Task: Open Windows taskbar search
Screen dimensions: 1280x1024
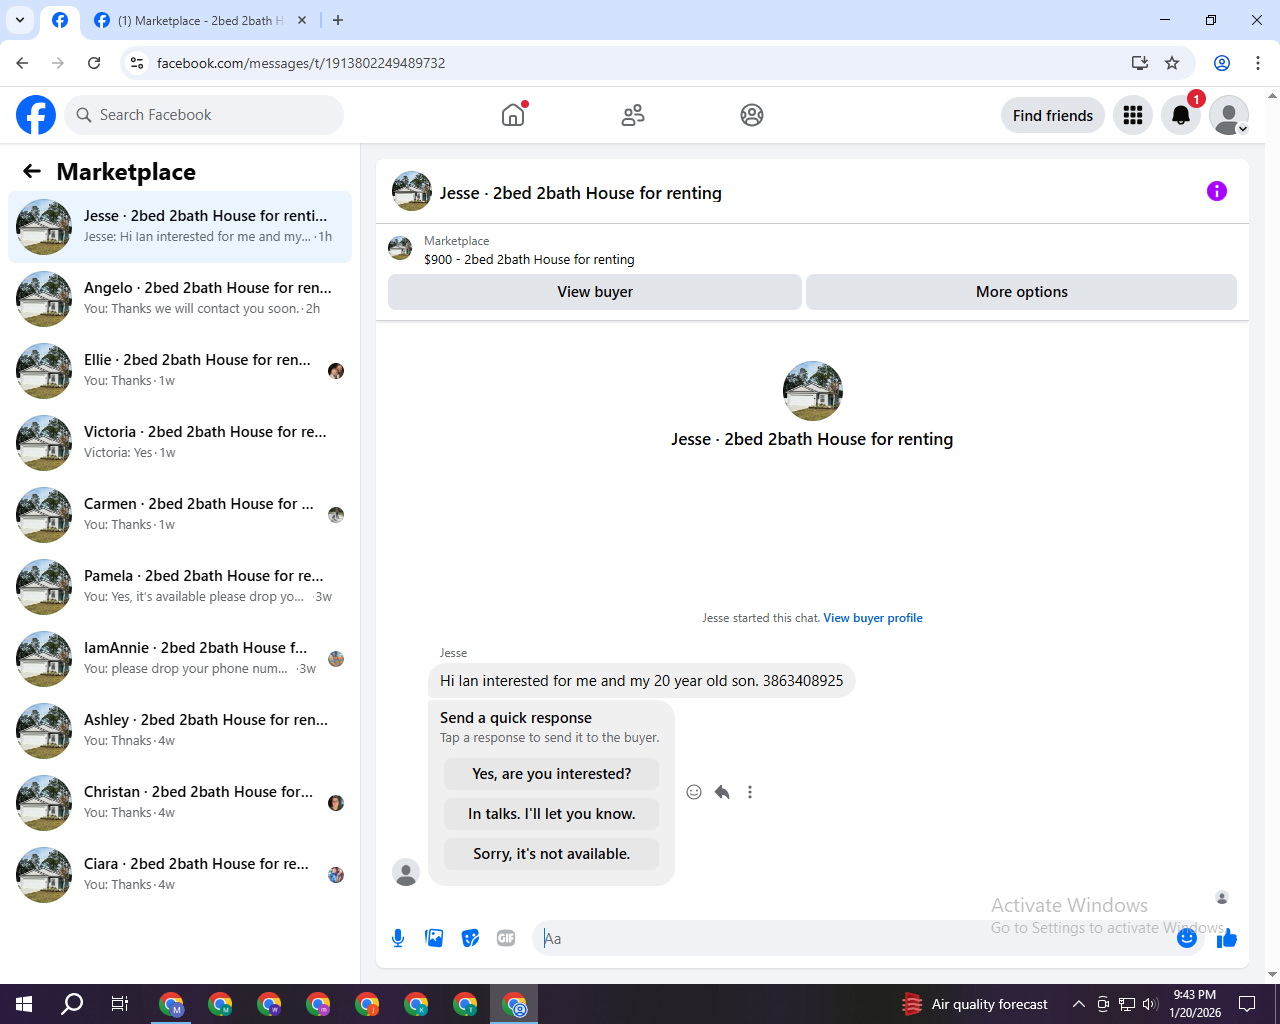Action: [x=72, y=1004]
